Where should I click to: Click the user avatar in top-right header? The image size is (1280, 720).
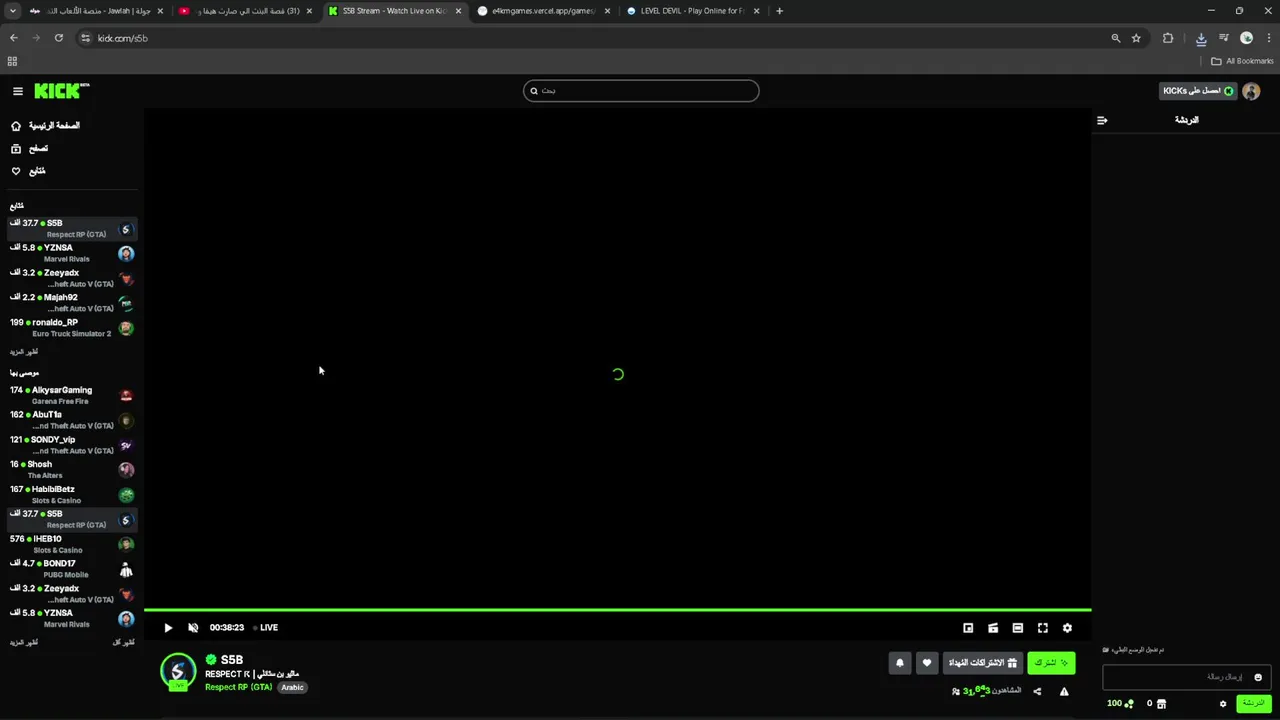click(x=1251, y=91)
